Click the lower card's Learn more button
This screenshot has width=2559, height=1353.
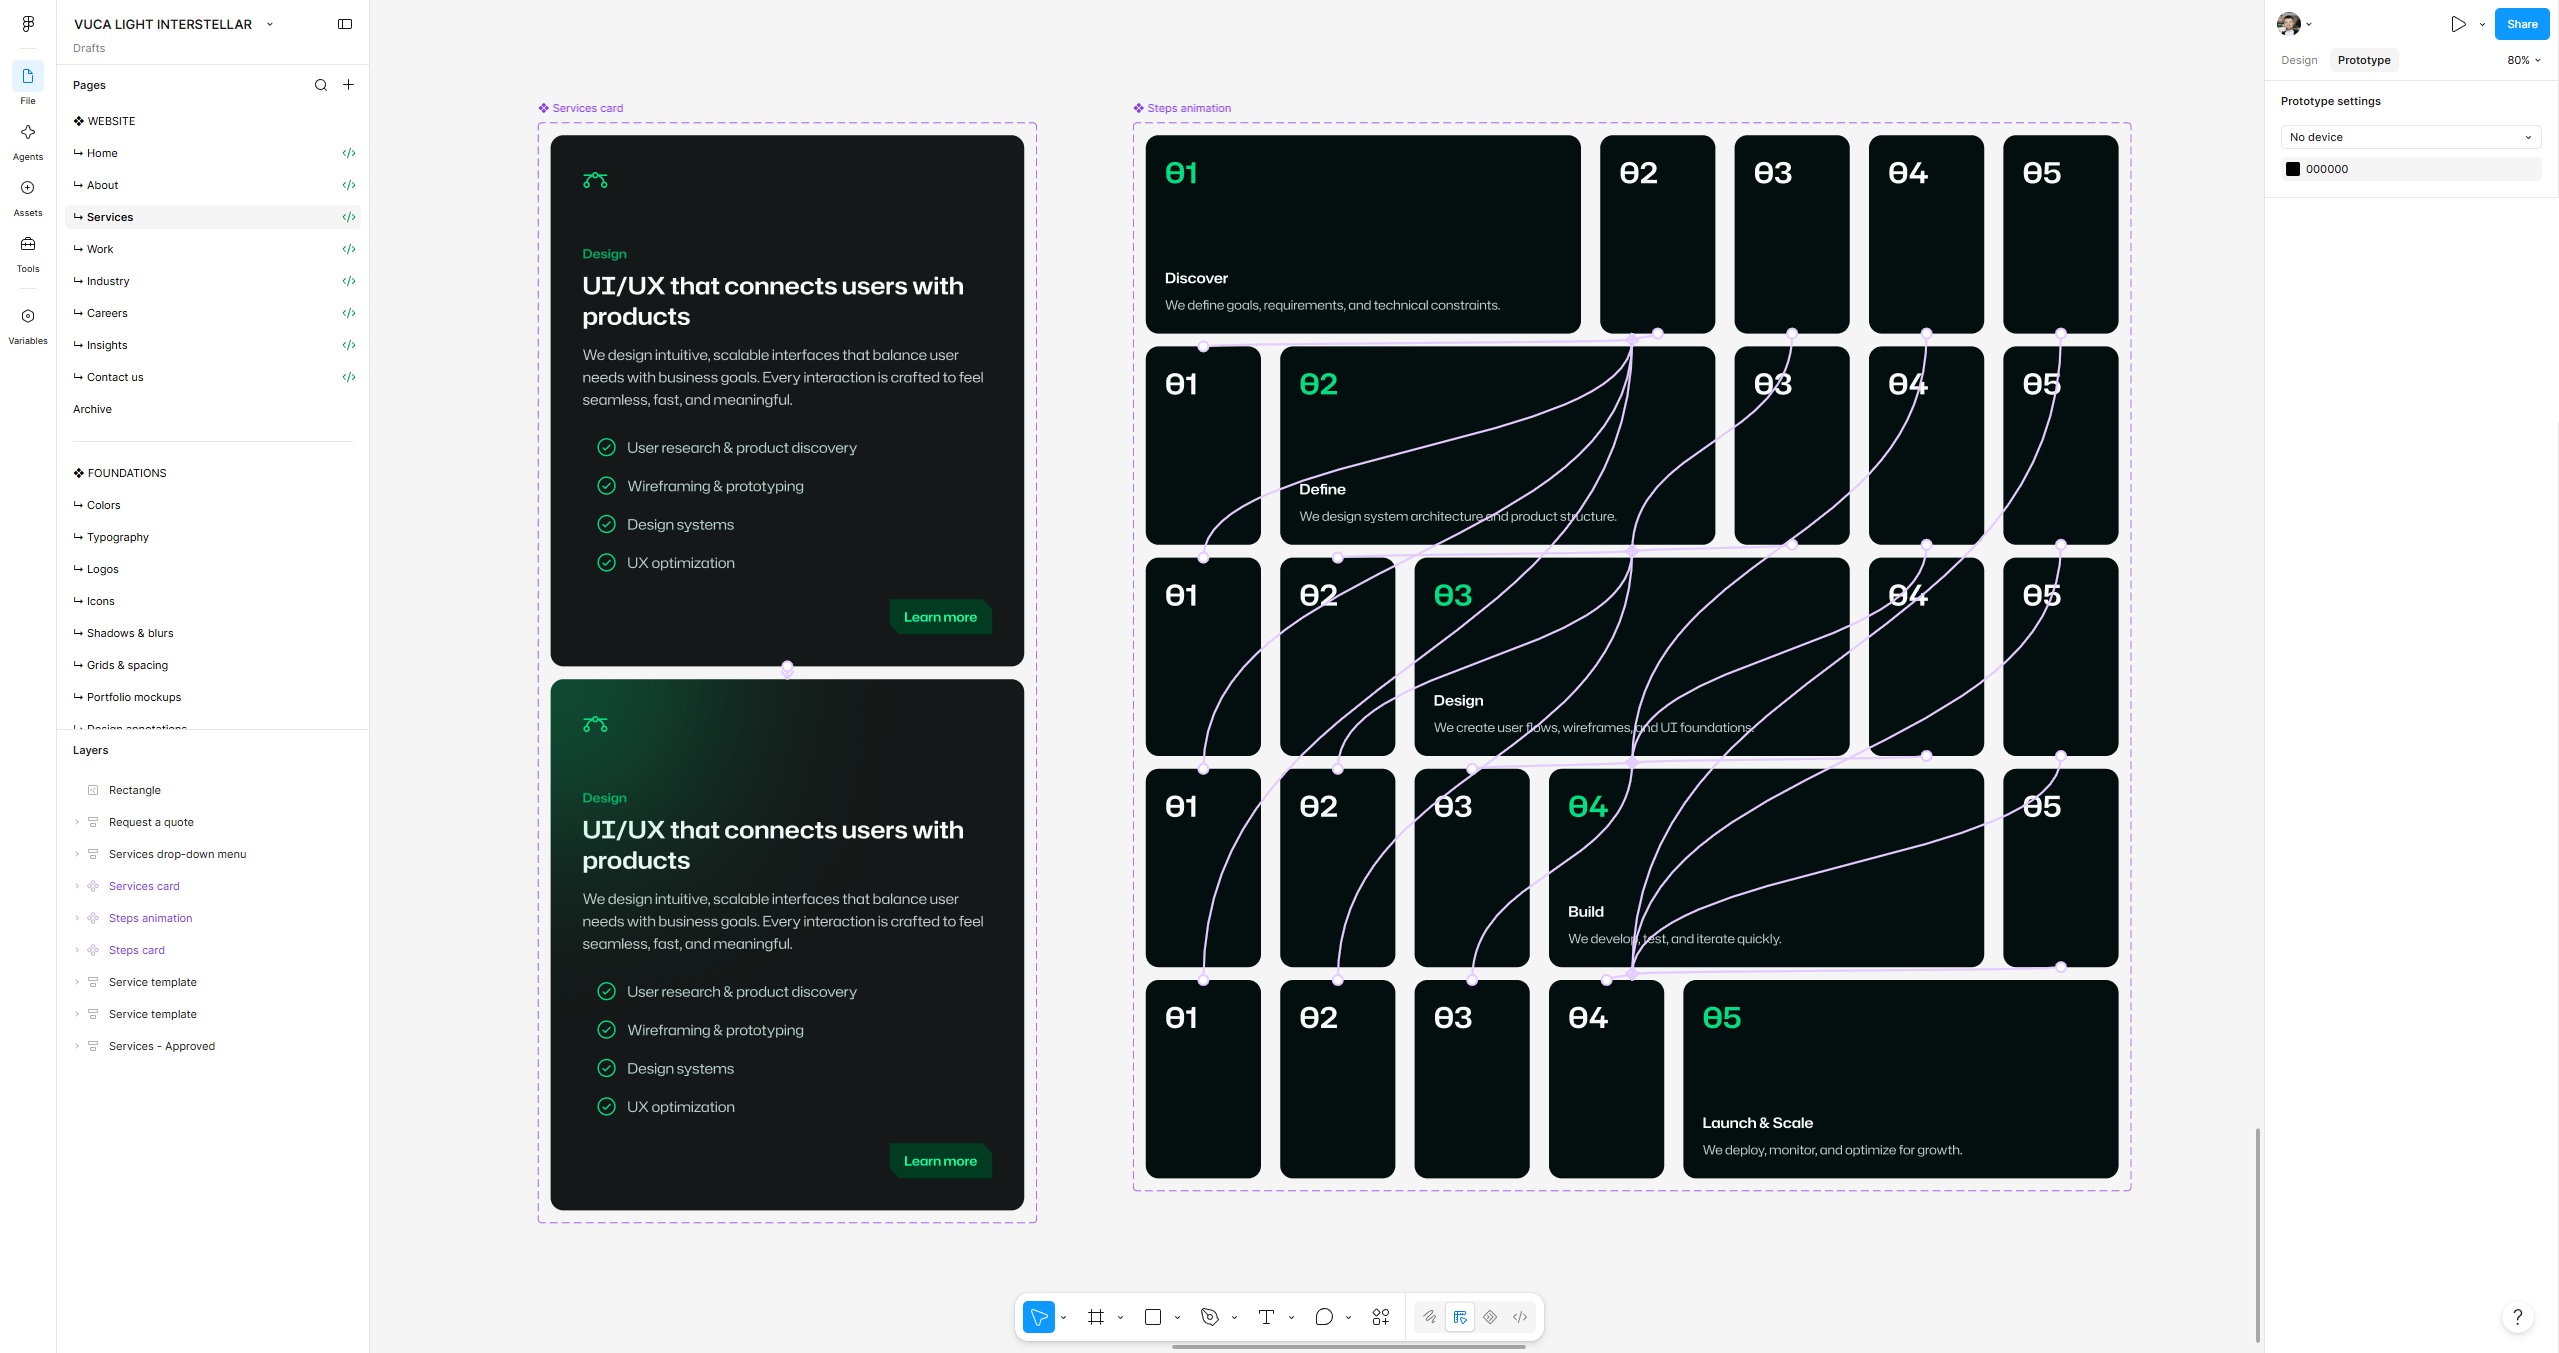940,1161
